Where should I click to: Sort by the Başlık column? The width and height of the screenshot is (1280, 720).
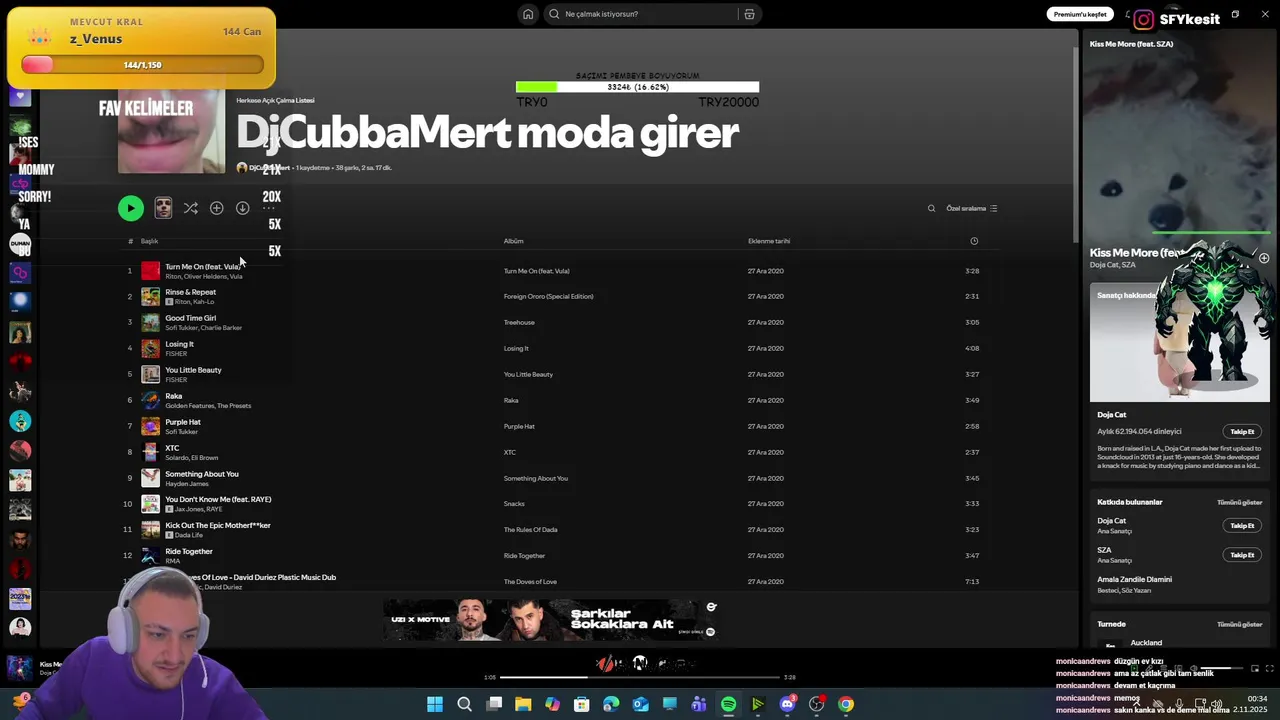click(x=149, y=241)
